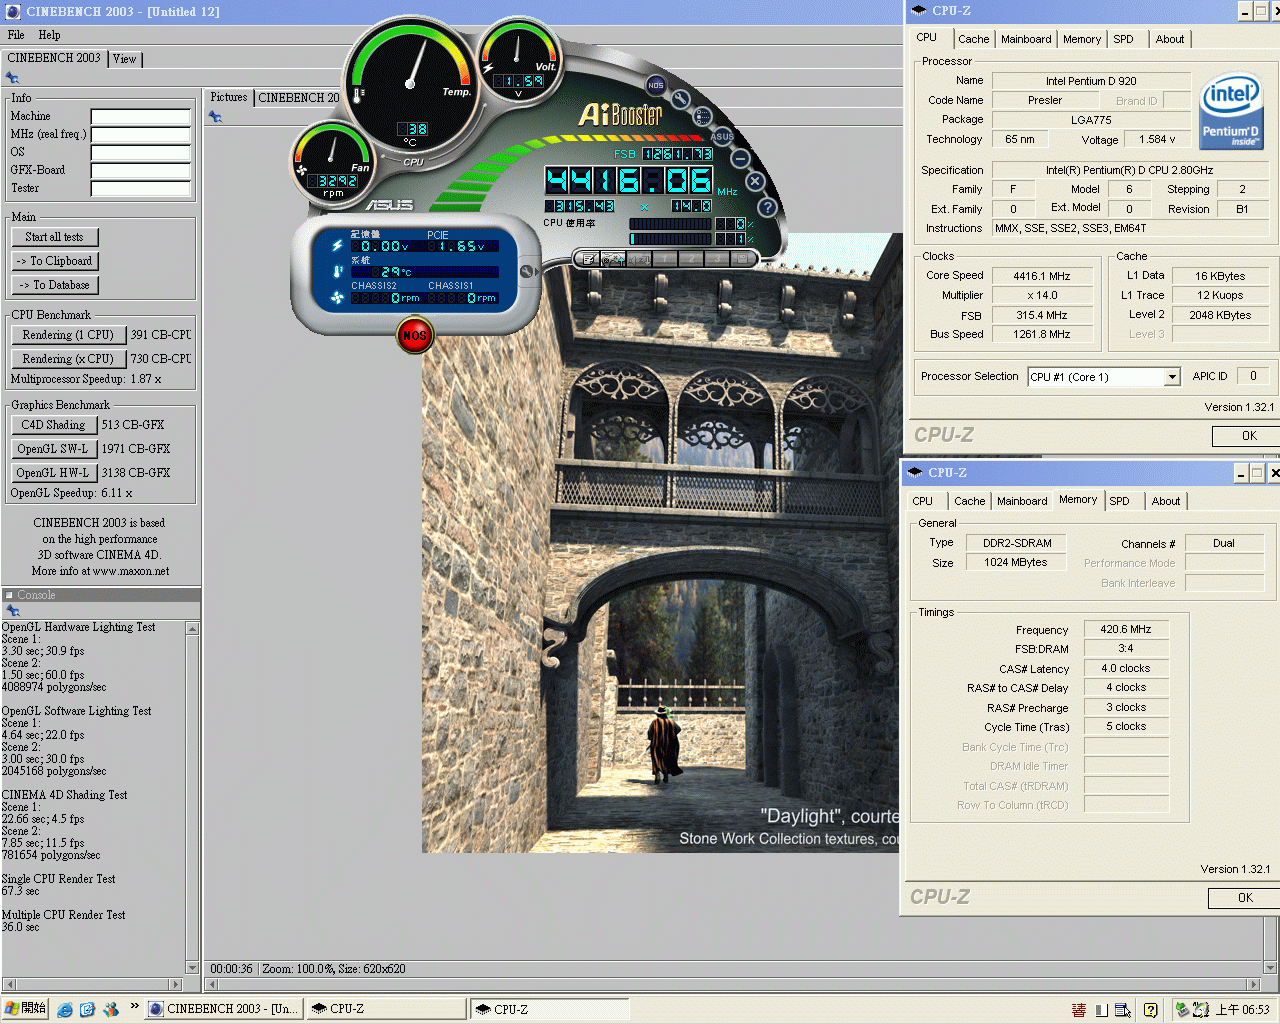The image size is (1280, 1024).
Task: Open the File menu in CINEBENCH
Action: point(16,34)
